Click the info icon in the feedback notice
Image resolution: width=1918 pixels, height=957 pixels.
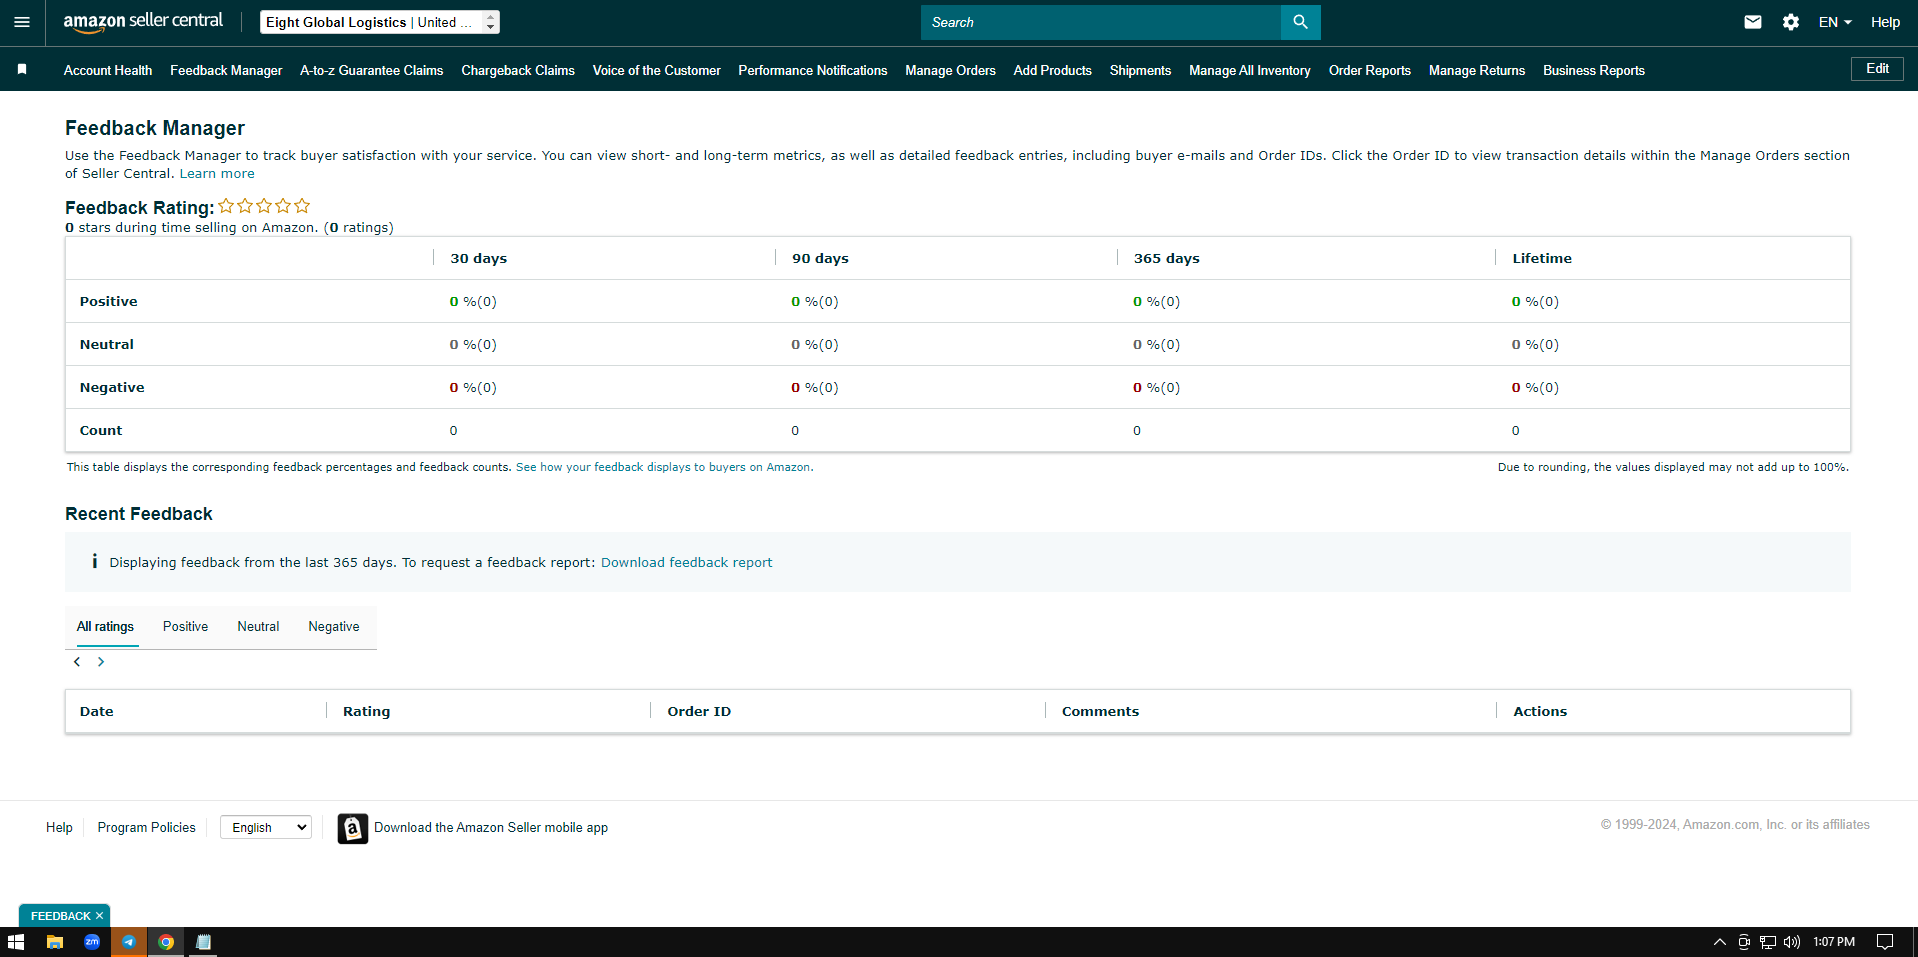tap(94, 562)
